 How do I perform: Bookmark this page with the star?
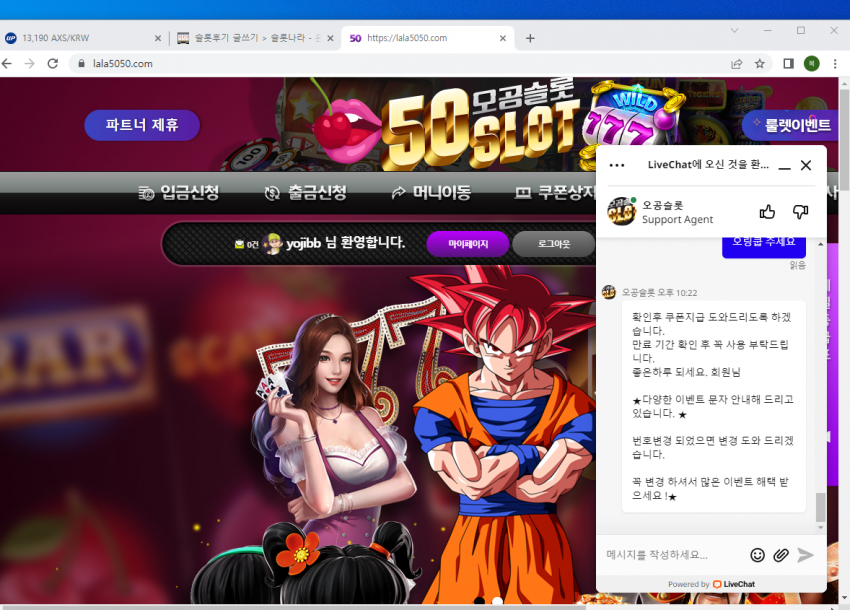point(759,64)
